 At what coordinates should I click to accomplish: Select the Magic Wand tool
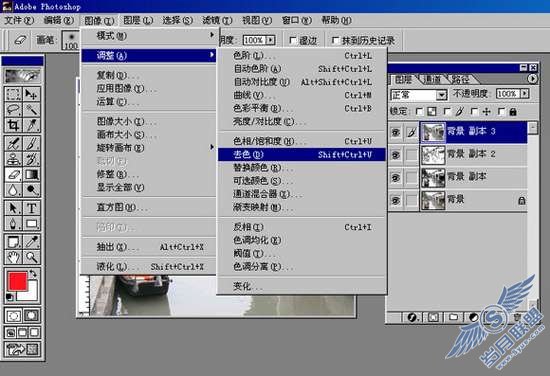pyautogui.click(x=32, y=109)
